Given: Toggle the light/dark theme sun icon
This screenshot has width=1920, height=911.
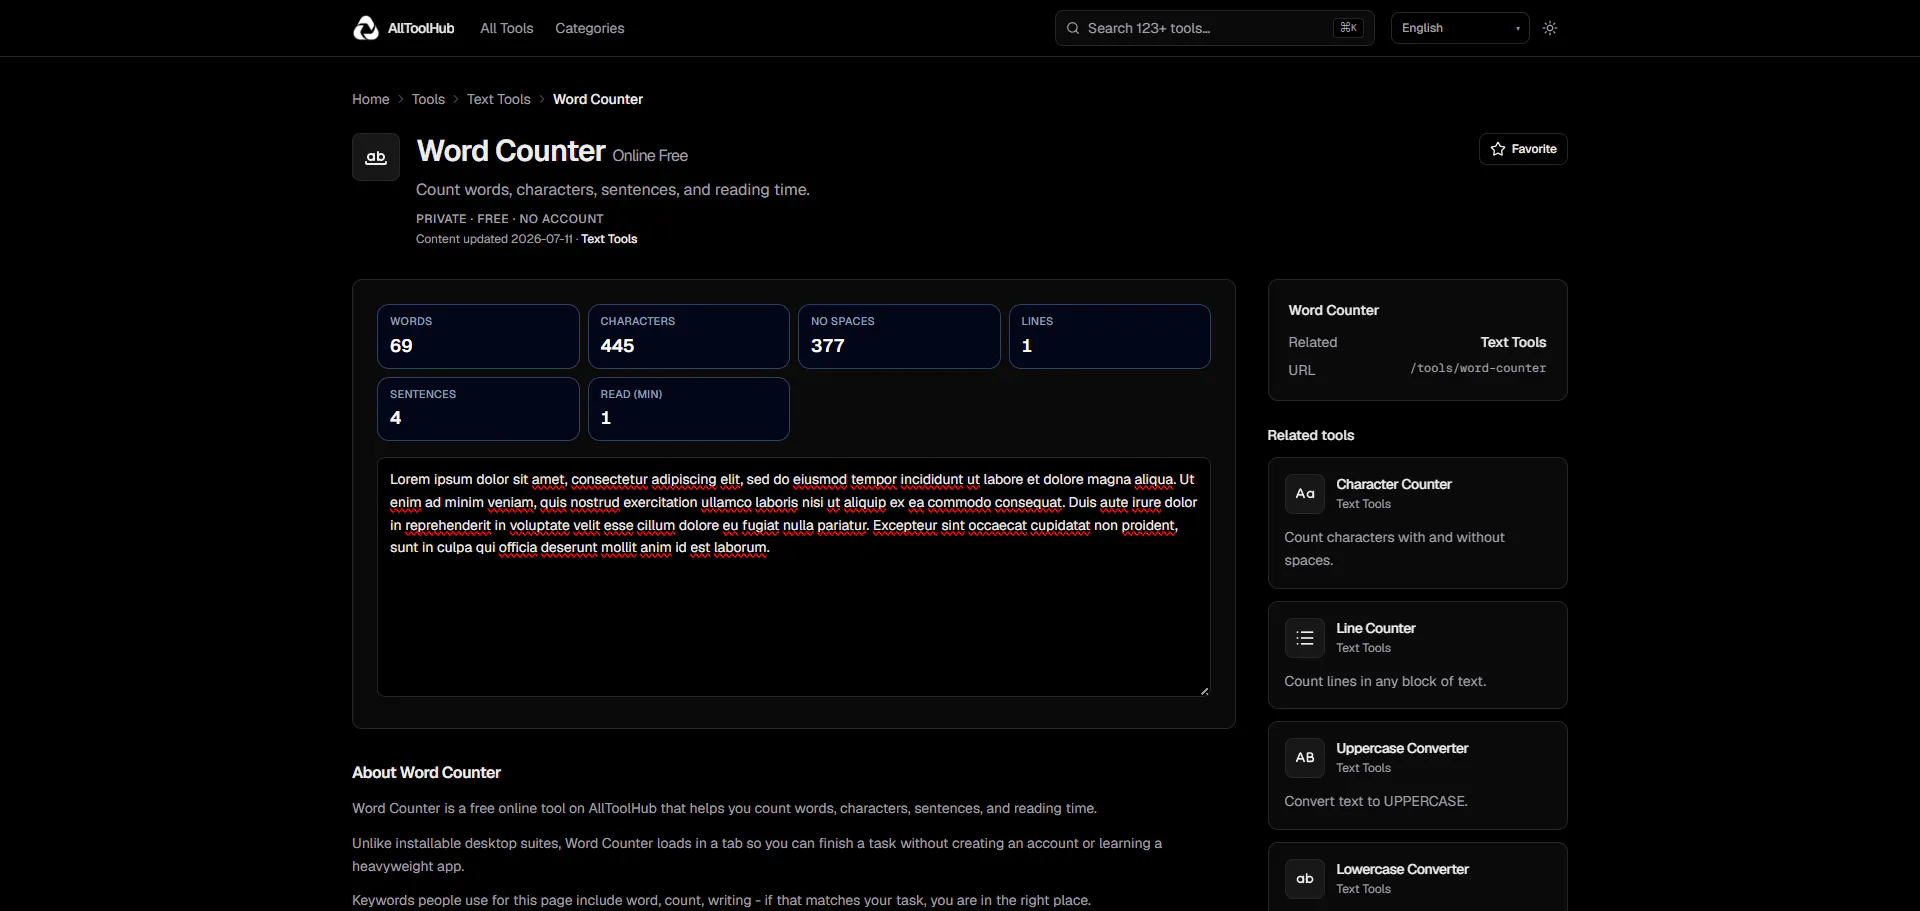Looking at the screenshot, I should point(1550,28).
